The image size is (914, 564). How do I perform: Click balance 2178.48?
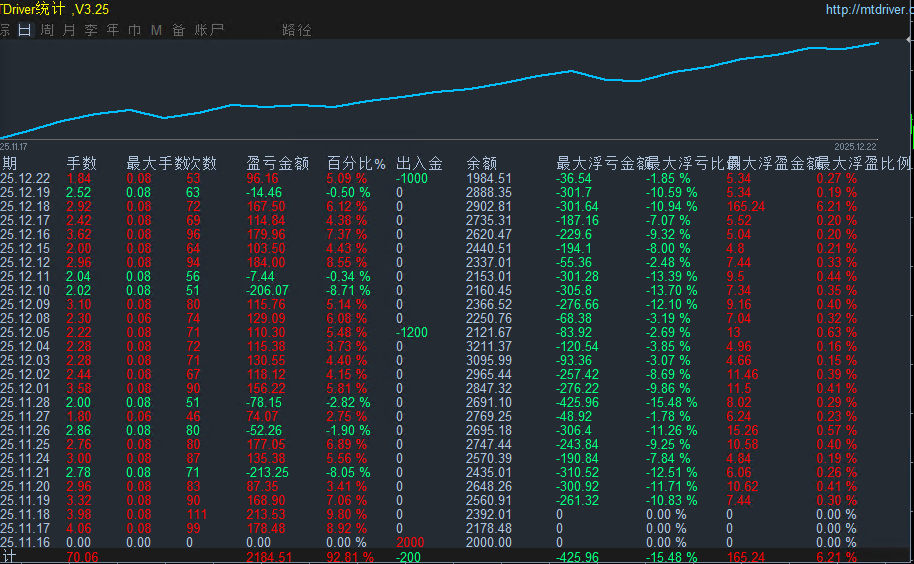[488, 528]
